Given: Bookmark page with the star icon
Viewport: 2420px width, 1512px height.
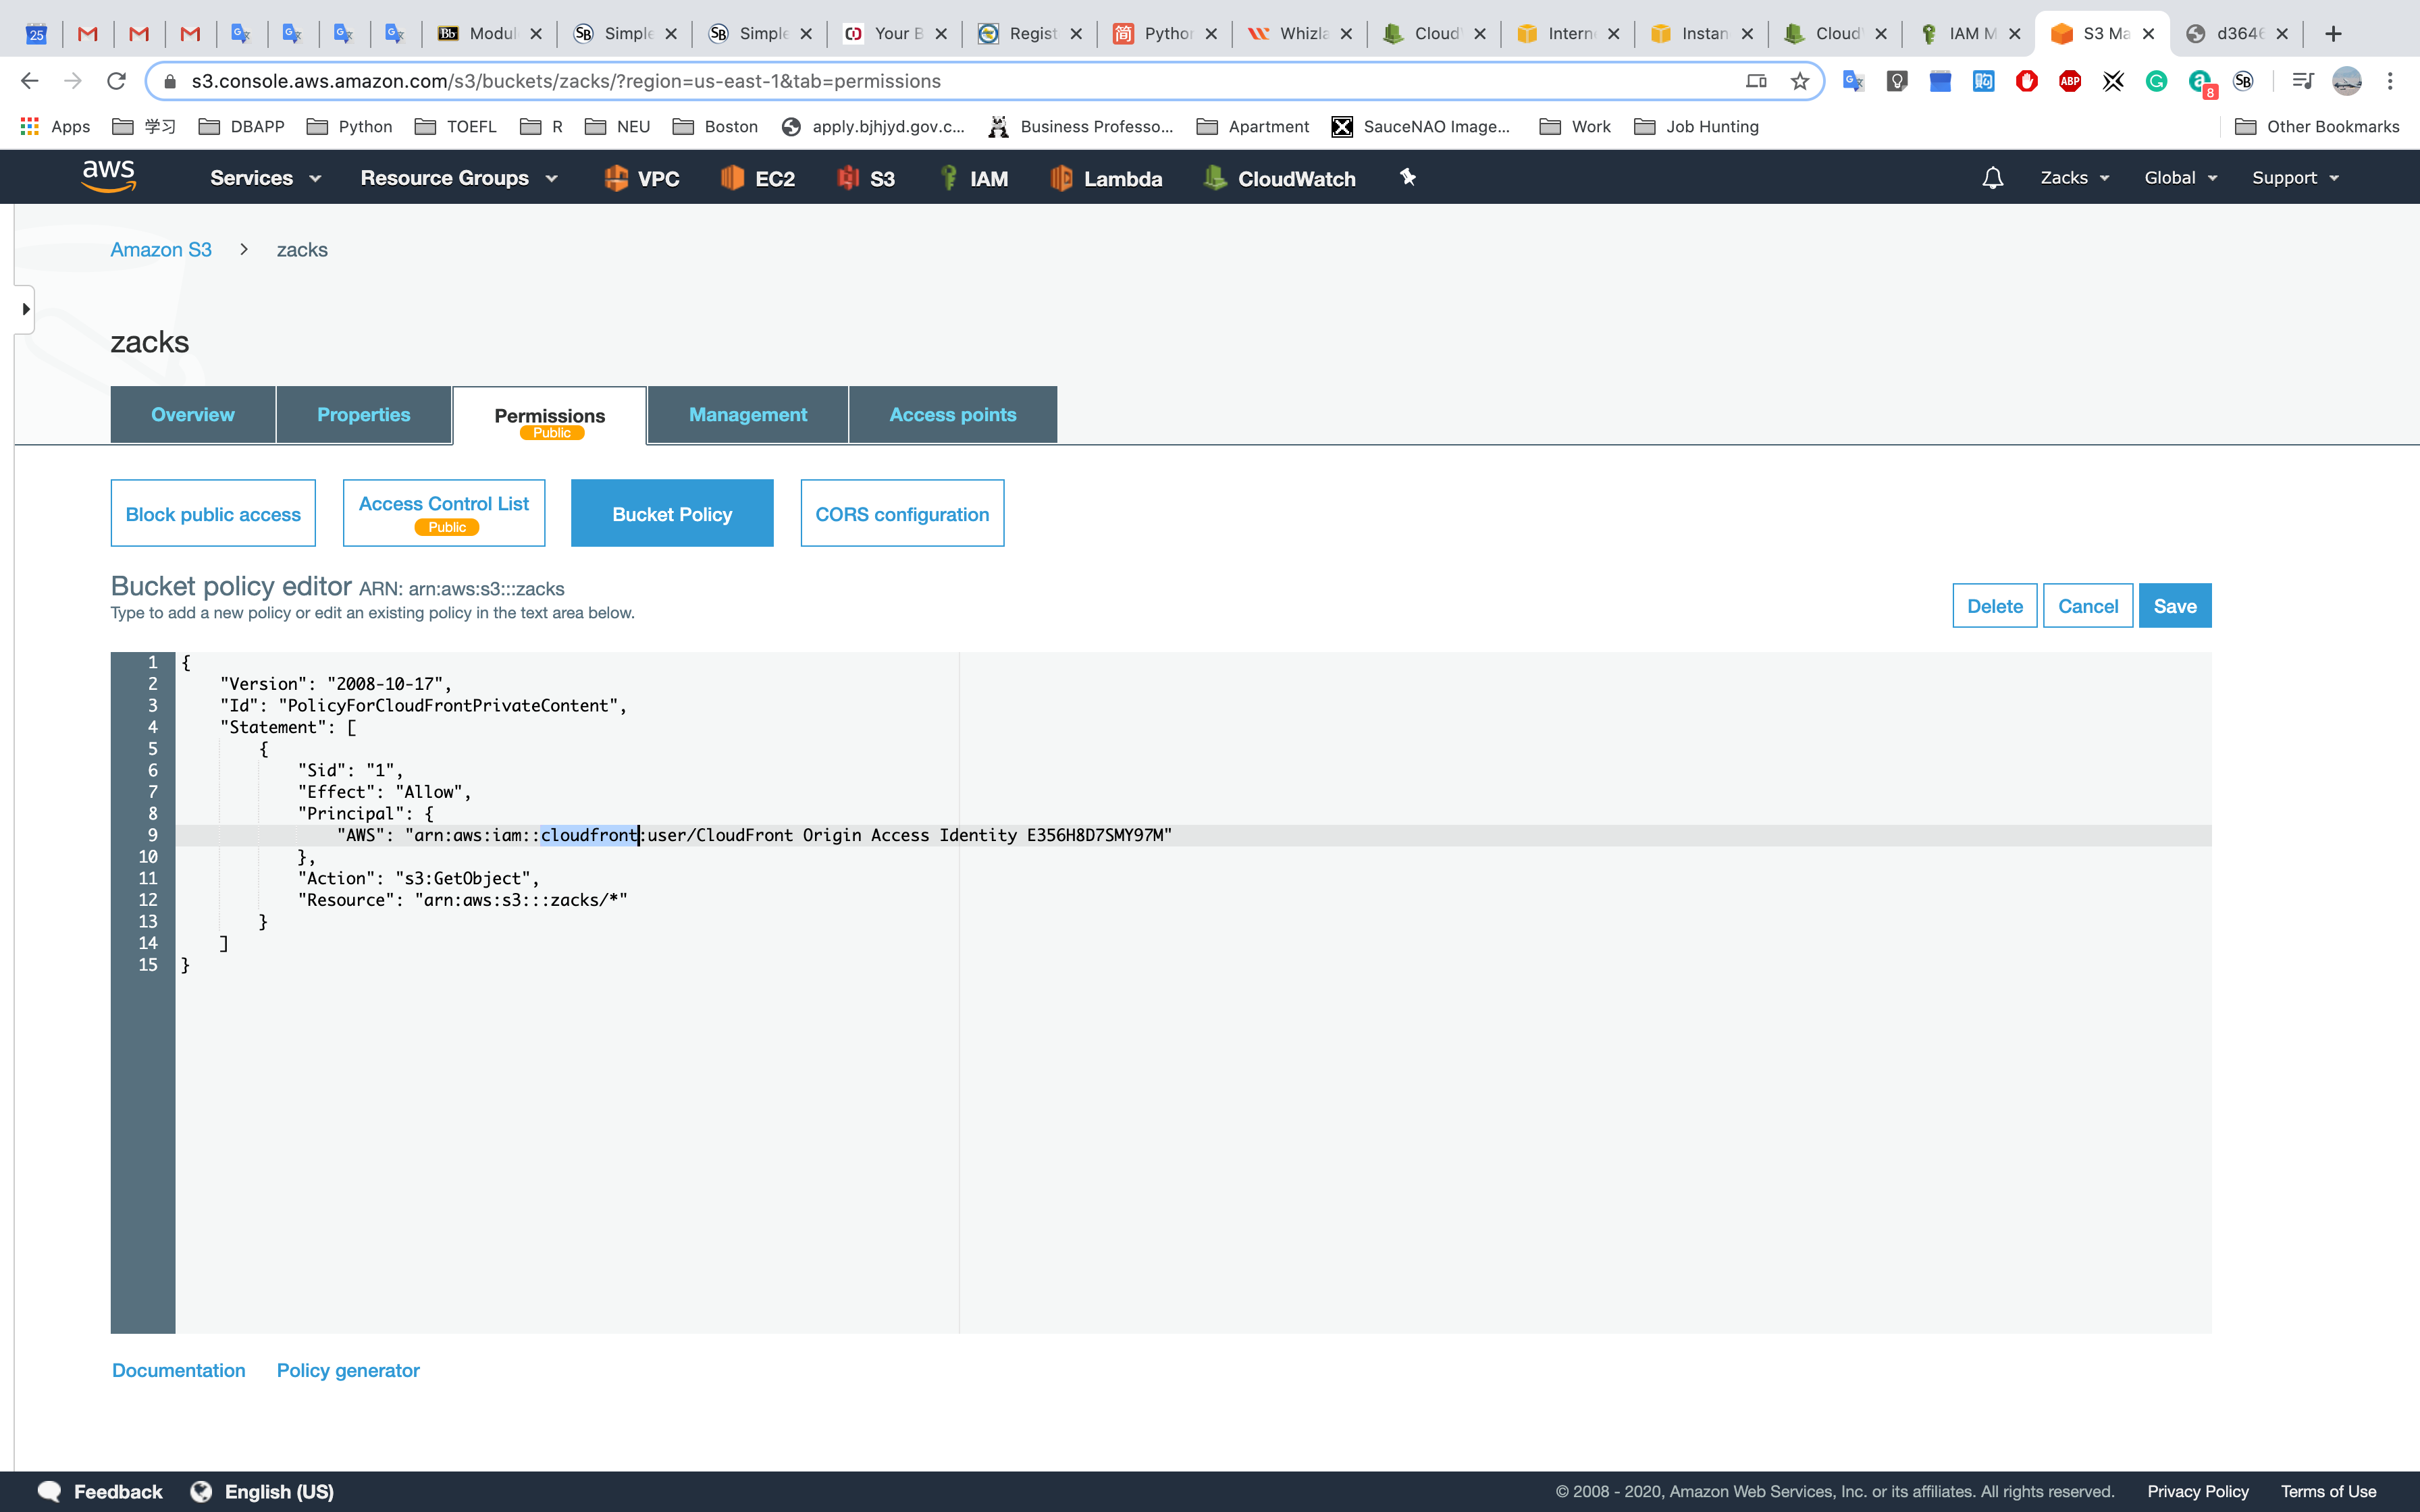Looking at the screenshot, I should point(1800,81).
